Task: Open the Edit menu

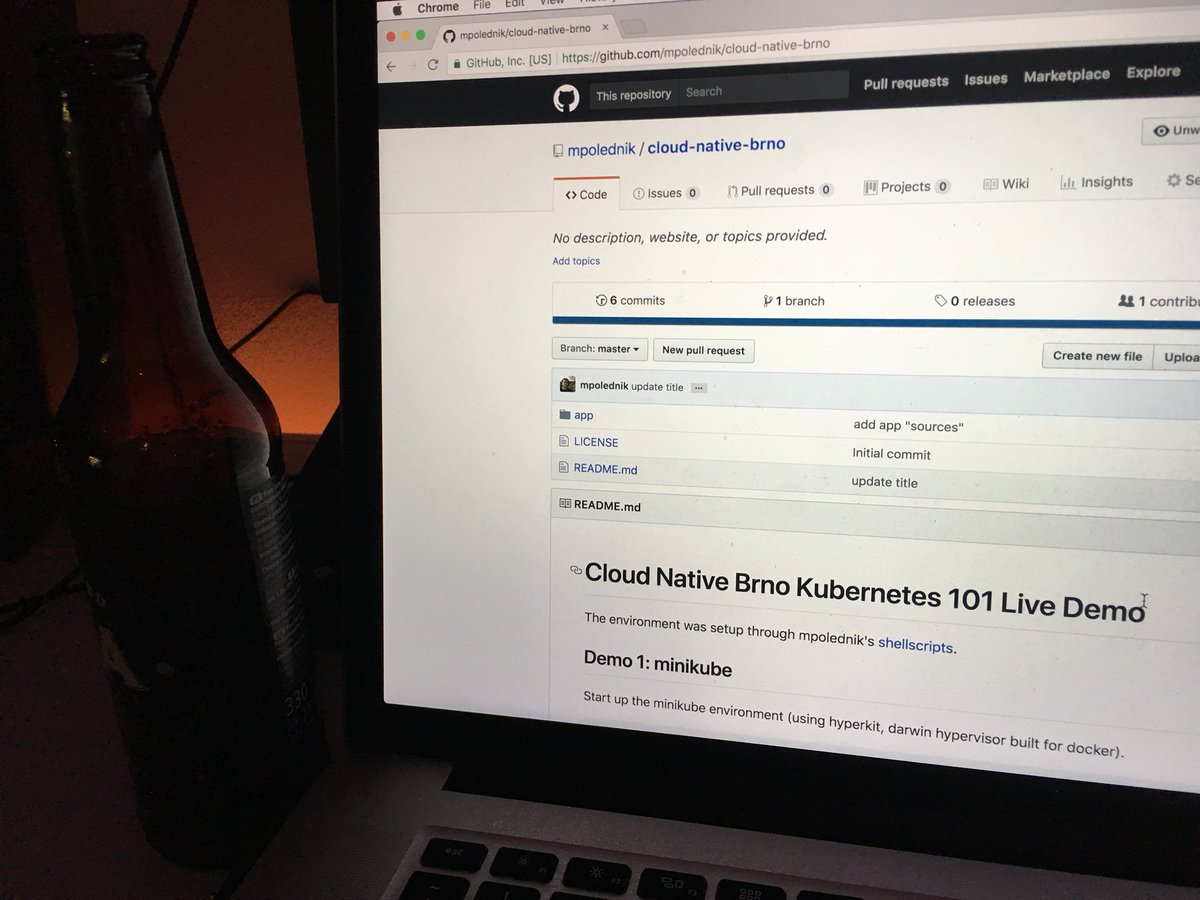Action: [515, 4]
